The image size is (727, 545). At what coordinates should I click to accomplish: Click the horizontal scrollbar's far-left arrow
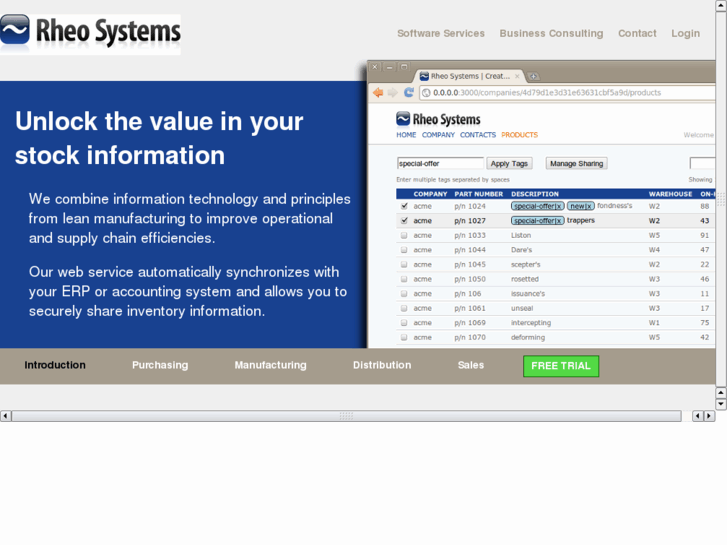[x=6, y=416]
